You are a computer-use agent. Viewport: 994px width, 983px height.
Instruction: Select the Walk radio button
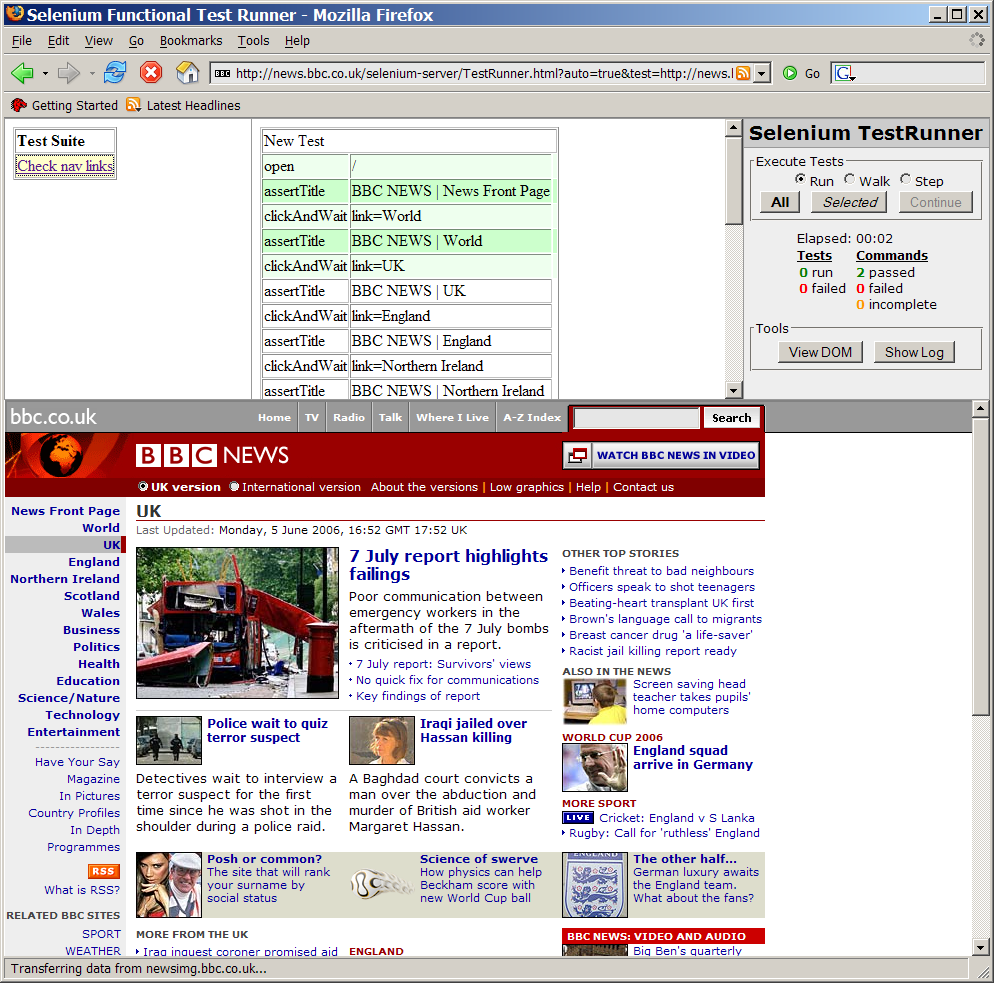849,179
